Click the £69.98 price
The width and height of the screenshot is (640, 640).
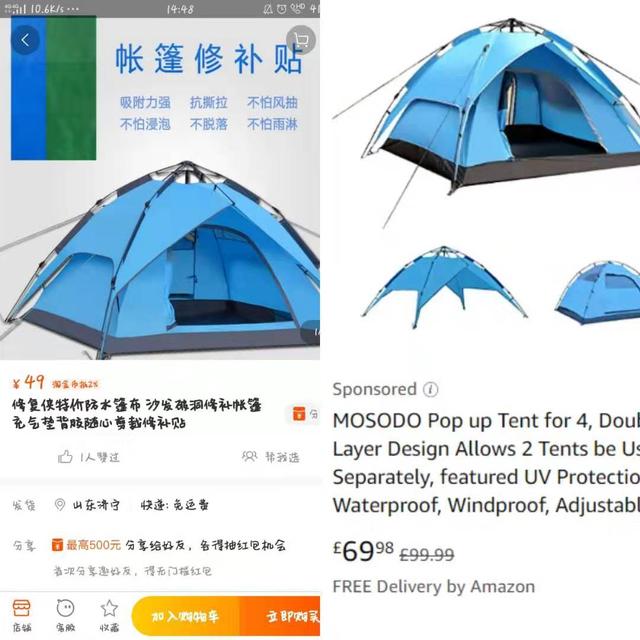pos(363,551)
